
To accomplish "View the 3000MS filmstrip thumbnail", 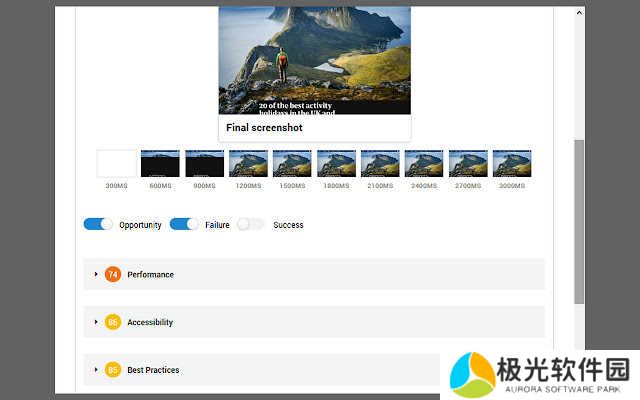I will (x=512, y=164).
